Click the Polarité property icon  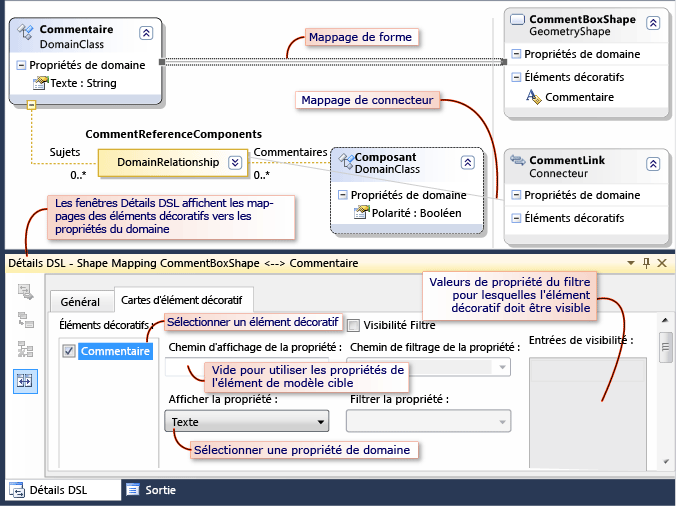pyautogui.click(x=362, y=212)
